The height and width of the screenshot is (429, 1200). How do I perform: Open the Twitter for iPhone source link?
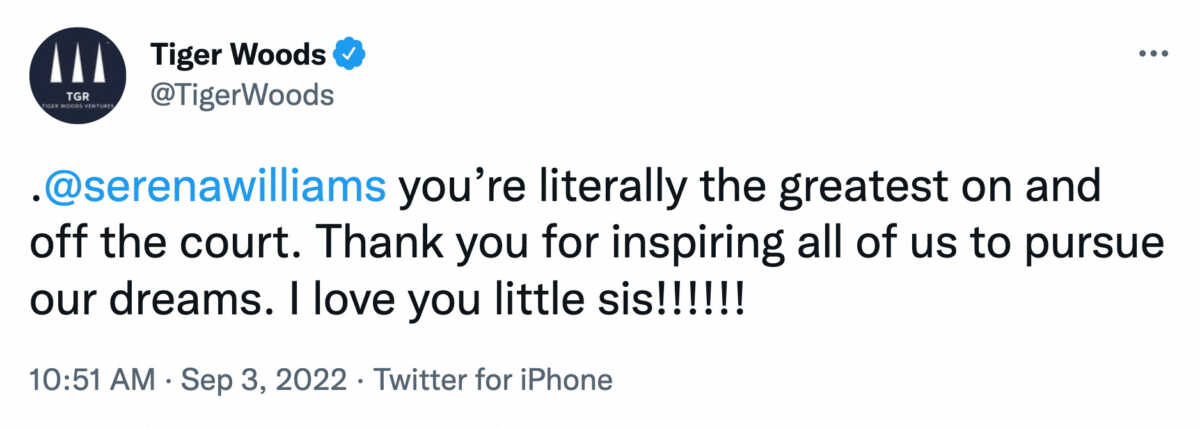tap(491, 380)
